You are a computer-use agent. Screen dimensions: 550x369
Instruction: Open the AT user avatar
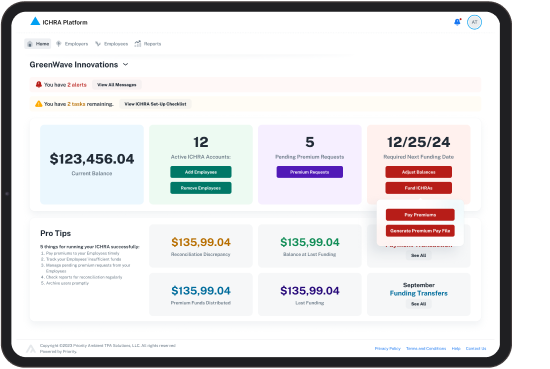point(474,22)
